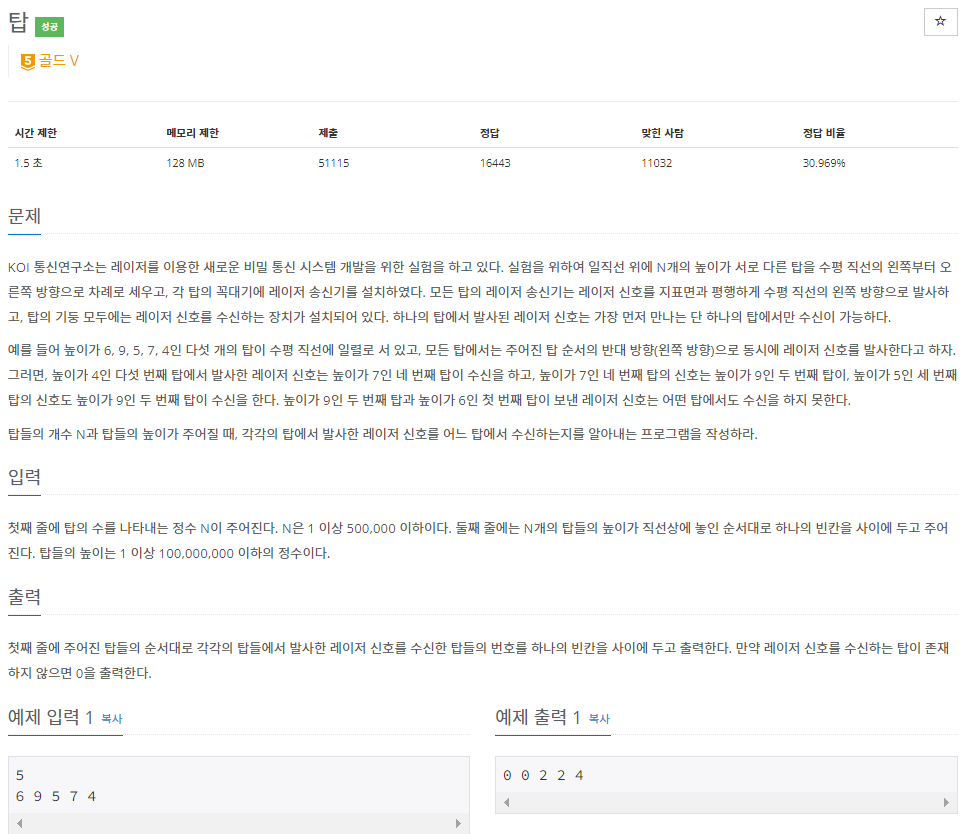The height and width of the screenshot is (834, 974).
Task: Click the 정답 비율 column header
Action: coord(824,133)
